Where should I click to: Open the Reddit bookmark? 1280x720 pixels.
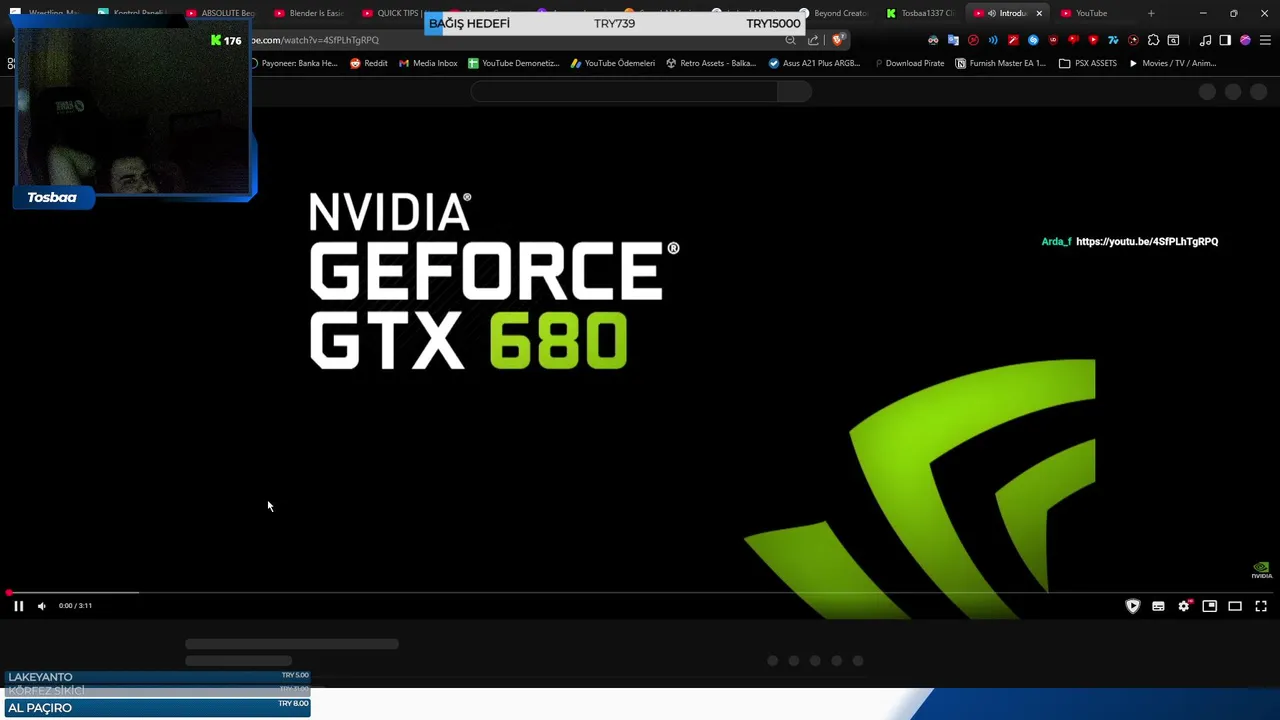coord(368,63)
